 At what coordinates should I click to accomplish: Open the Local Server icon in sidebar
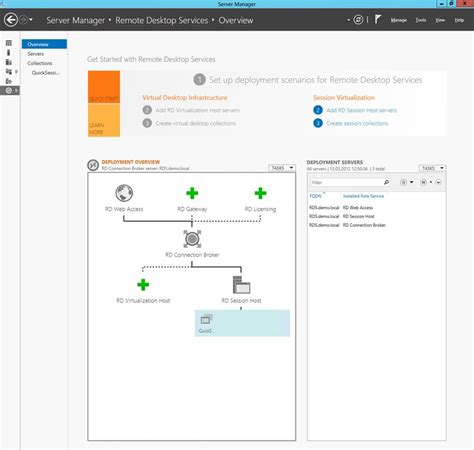click(x=9, y=53)
